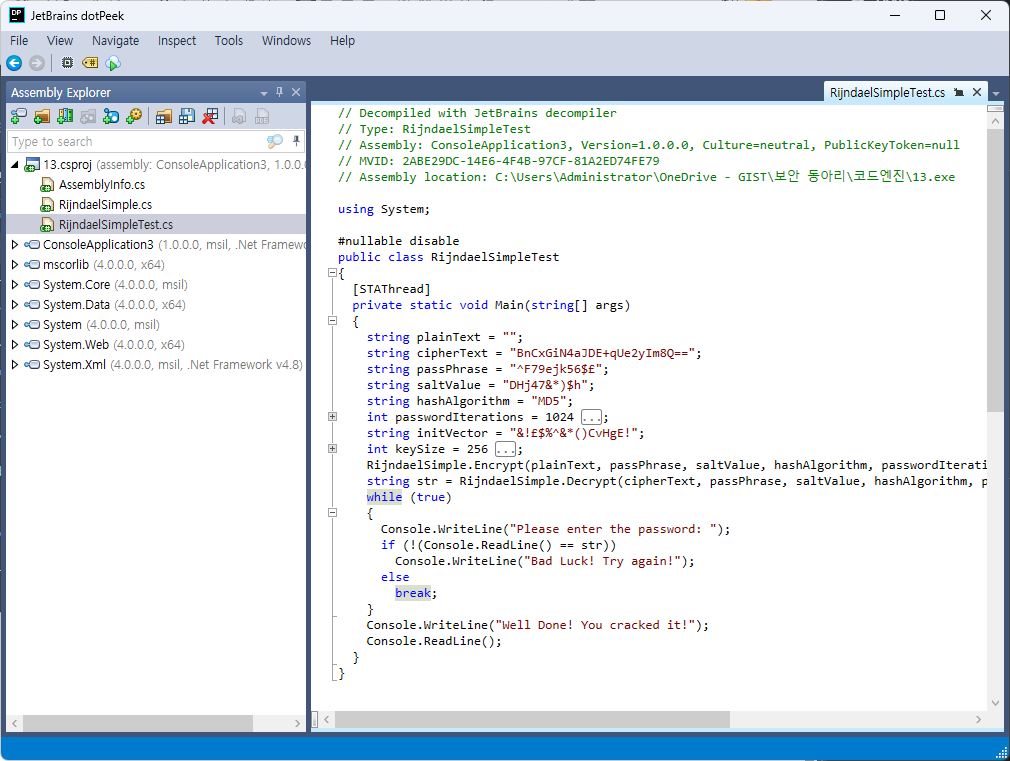Image resolution: width=1010 pixels, height=761 pixels.
Task: Click the chip-shaped process explorer toolbar icon
Action: (x=67, y=63)
